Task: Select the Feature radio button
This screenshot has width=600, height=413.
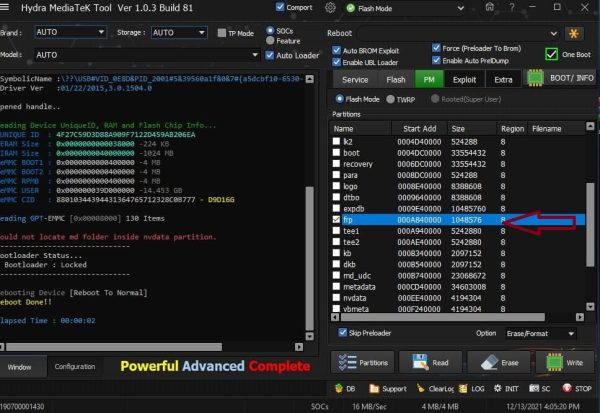Action: 270,40
